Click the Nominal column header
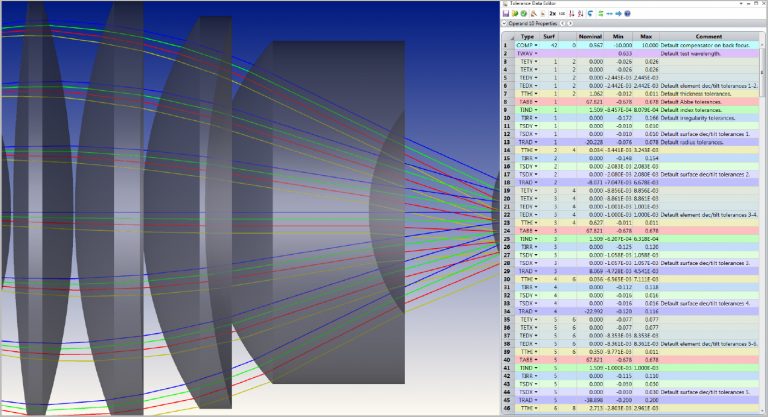The width and height of the screenshot is (768, 417). pos(590,36)
